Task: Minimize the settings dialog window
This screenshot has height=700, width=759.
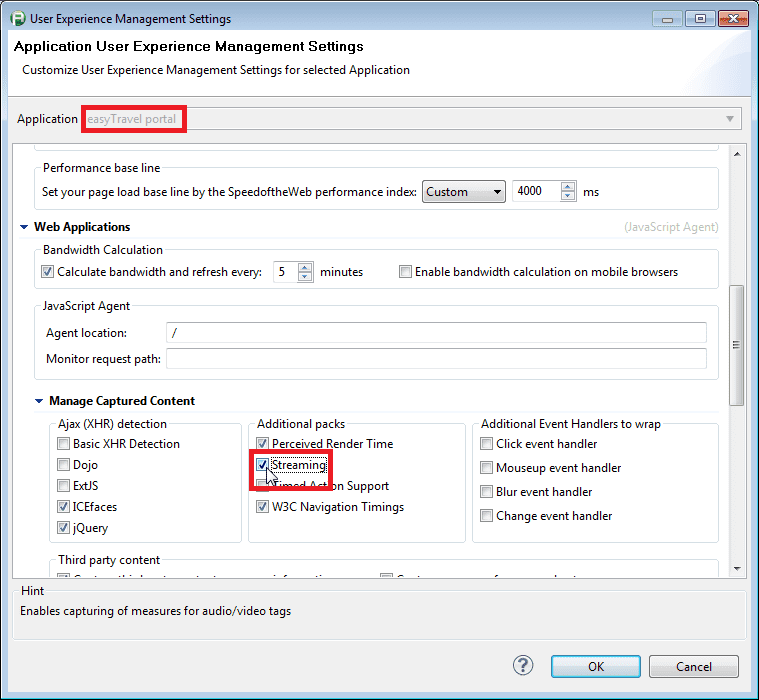Action: (x=667, y=19)
